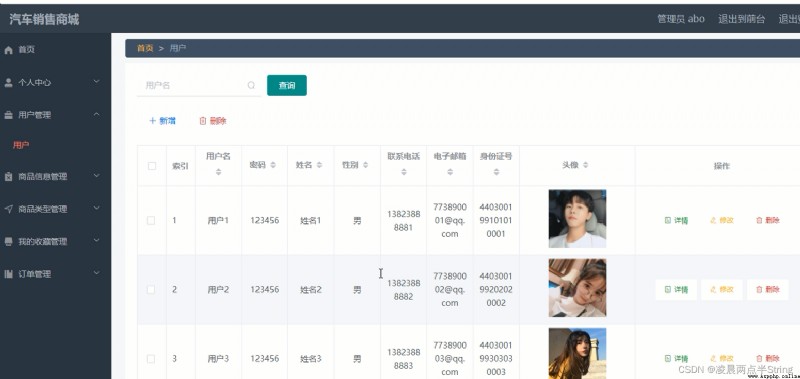Select all rows with header checkbox

click(152, 166)
